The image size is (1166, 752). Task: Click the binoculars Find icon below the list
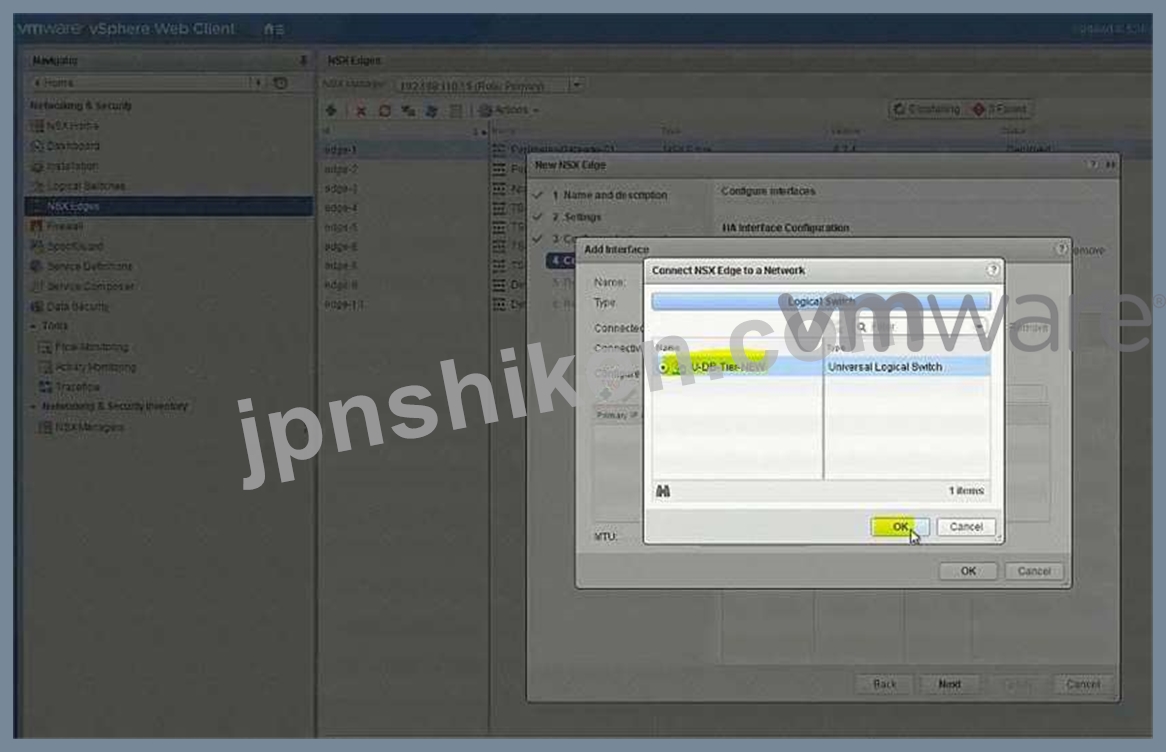(663, 491)
